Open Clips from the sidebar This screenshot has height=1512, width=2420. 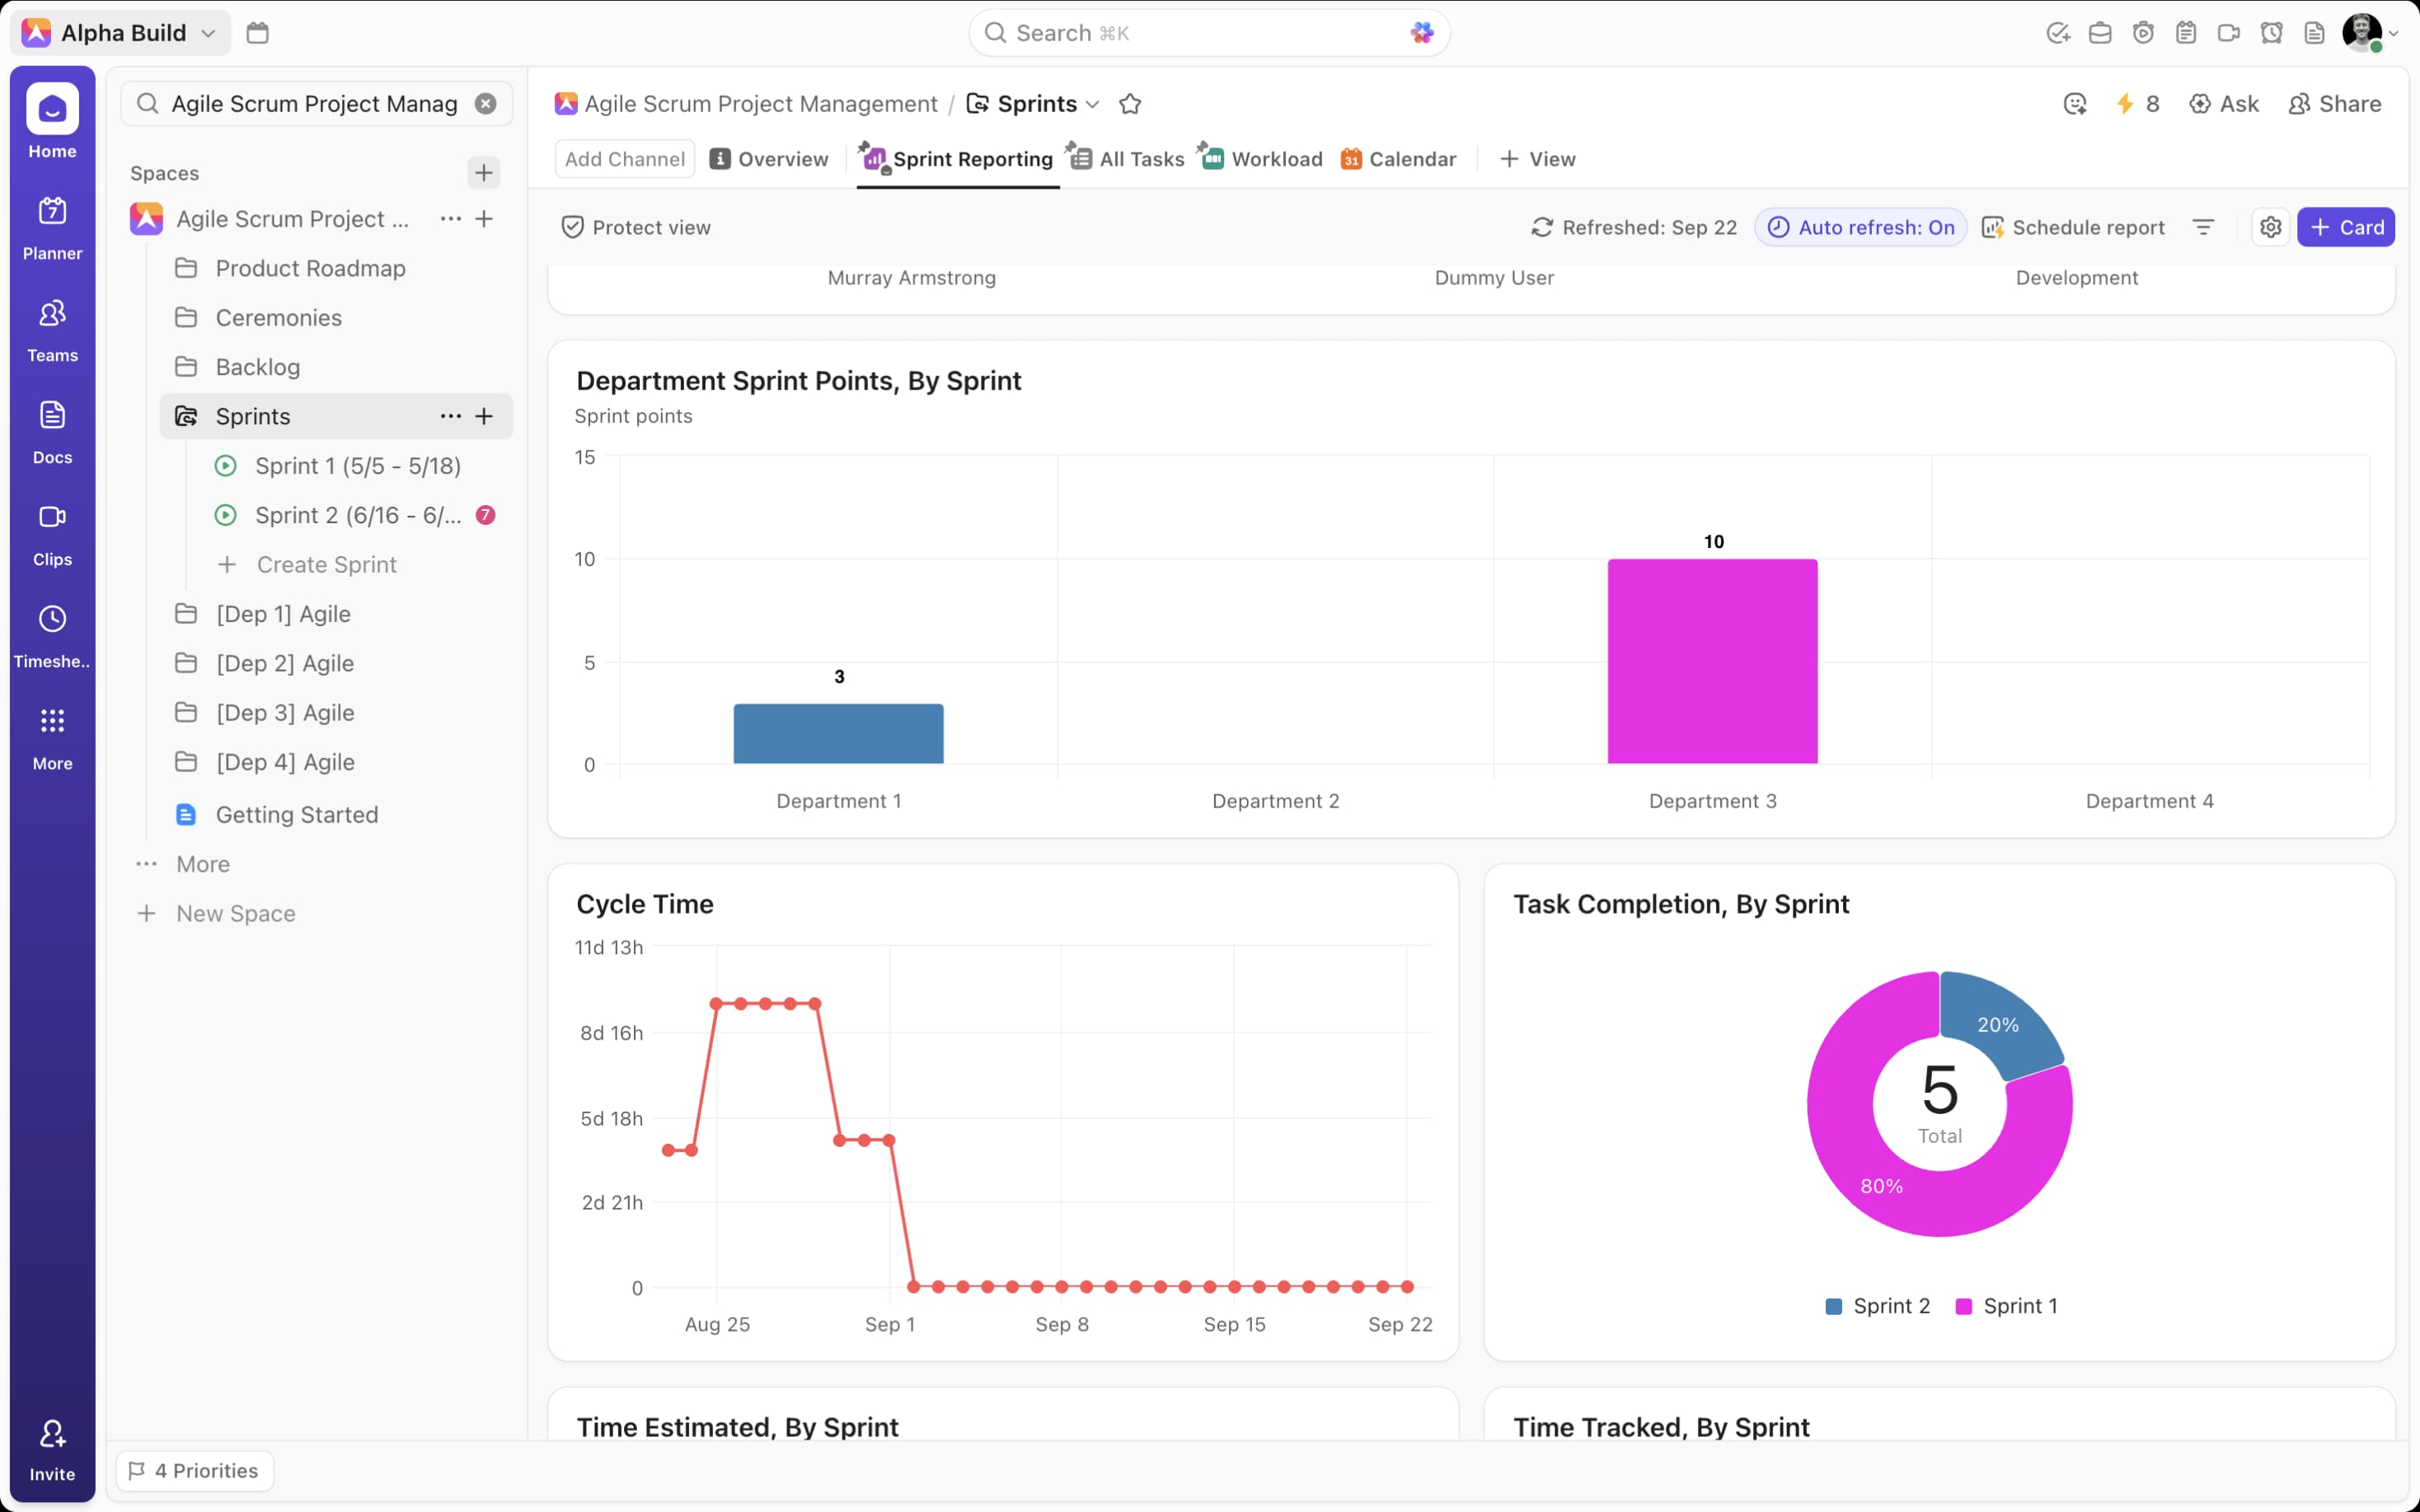pos(52,534)
